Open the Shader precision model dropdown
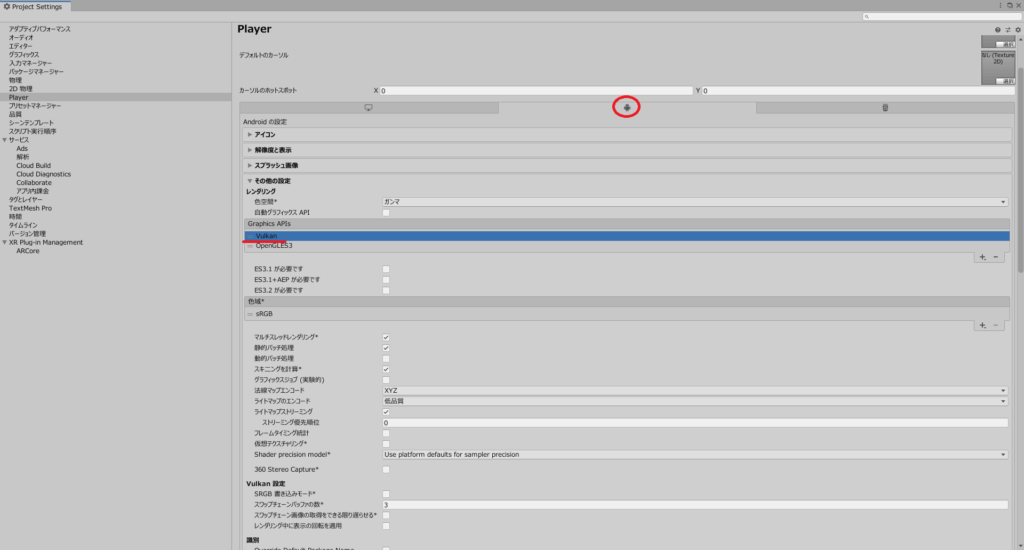The height and width of the screenshot is (550, 1024). 695,455
